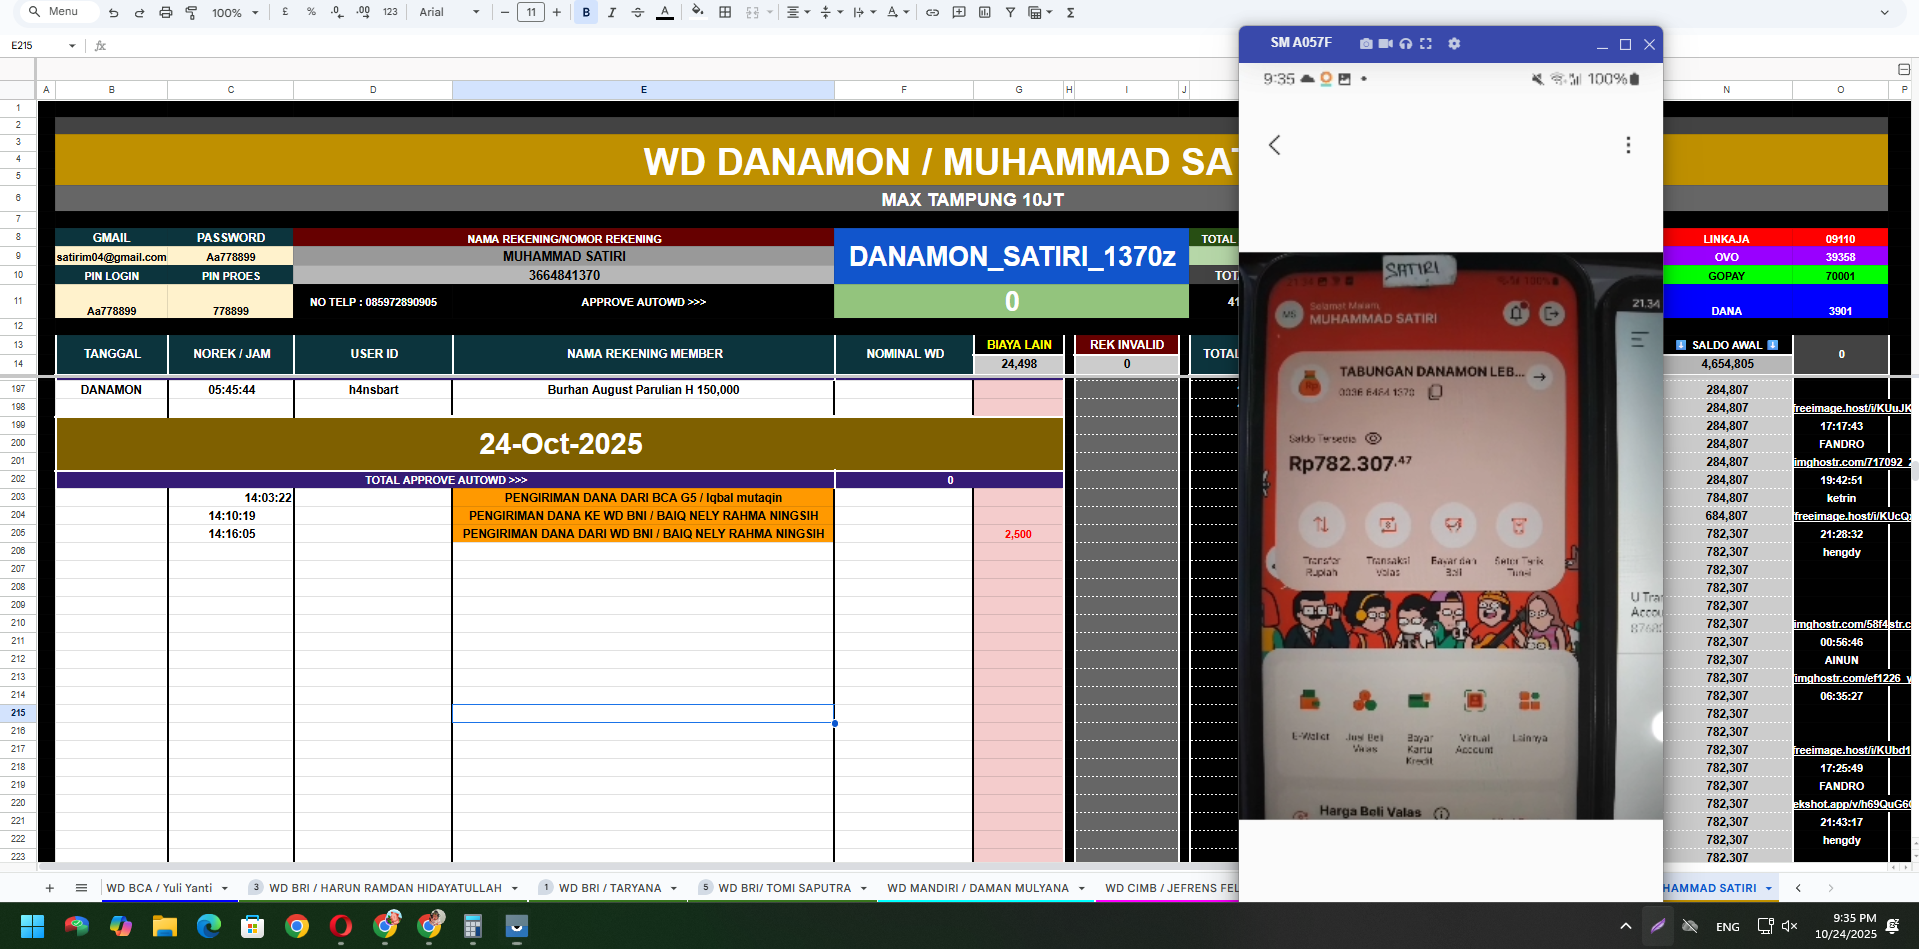Redo the last action
The height and width of the screenshot is (949, 1919).
[139, 12]
